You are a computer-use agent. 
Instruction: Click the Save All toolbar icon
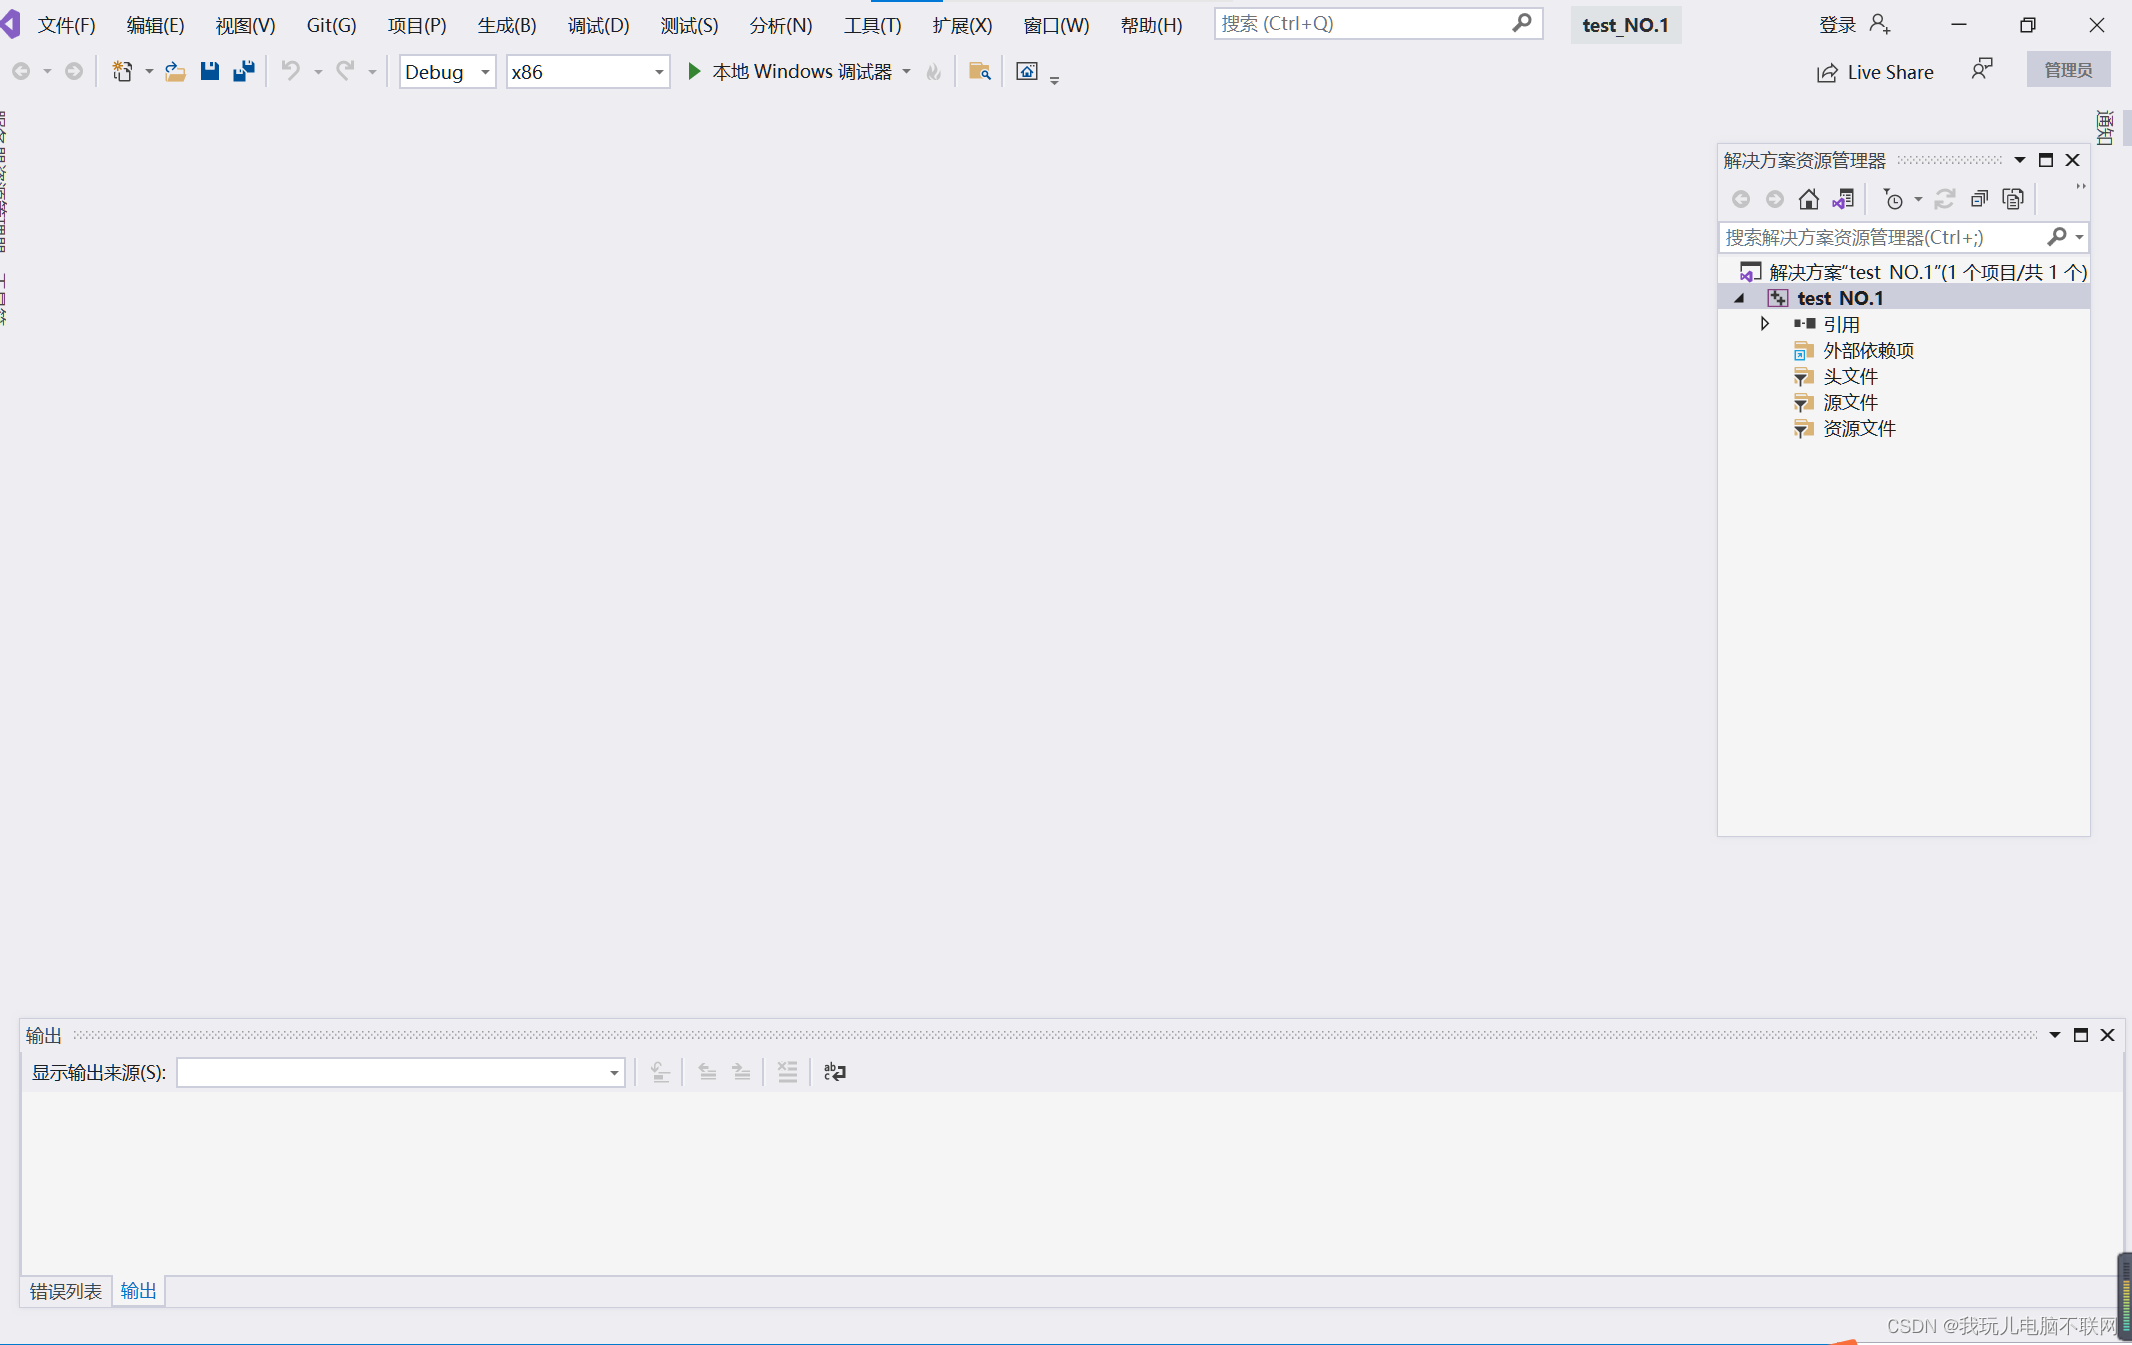(243, 71)
